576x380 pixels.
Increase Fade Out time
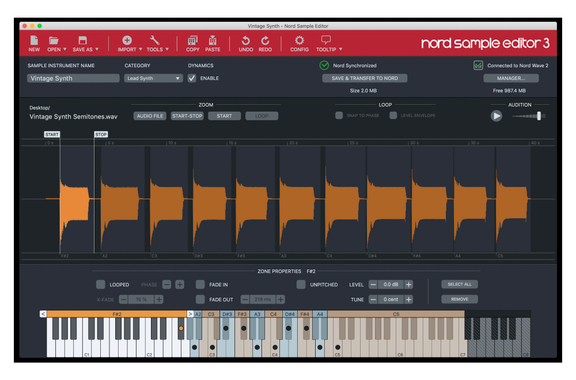281,300
